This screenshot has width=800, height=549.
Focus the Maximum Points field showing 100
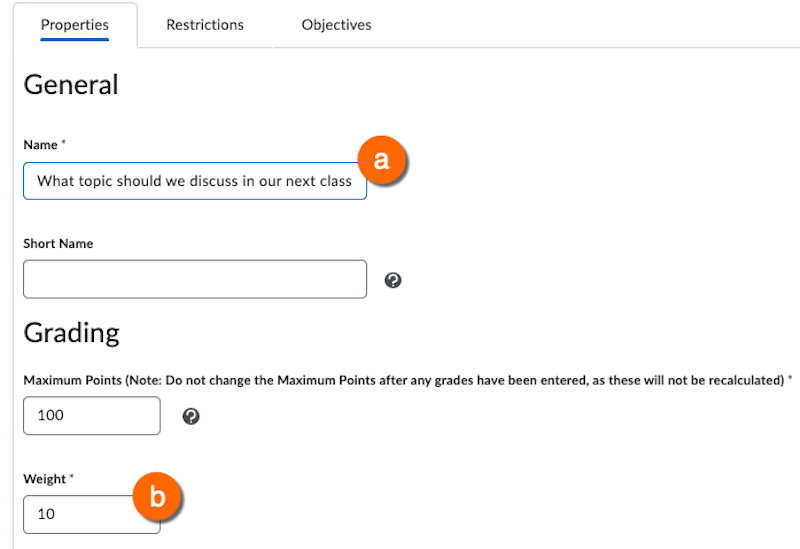[x=91, y=416]
